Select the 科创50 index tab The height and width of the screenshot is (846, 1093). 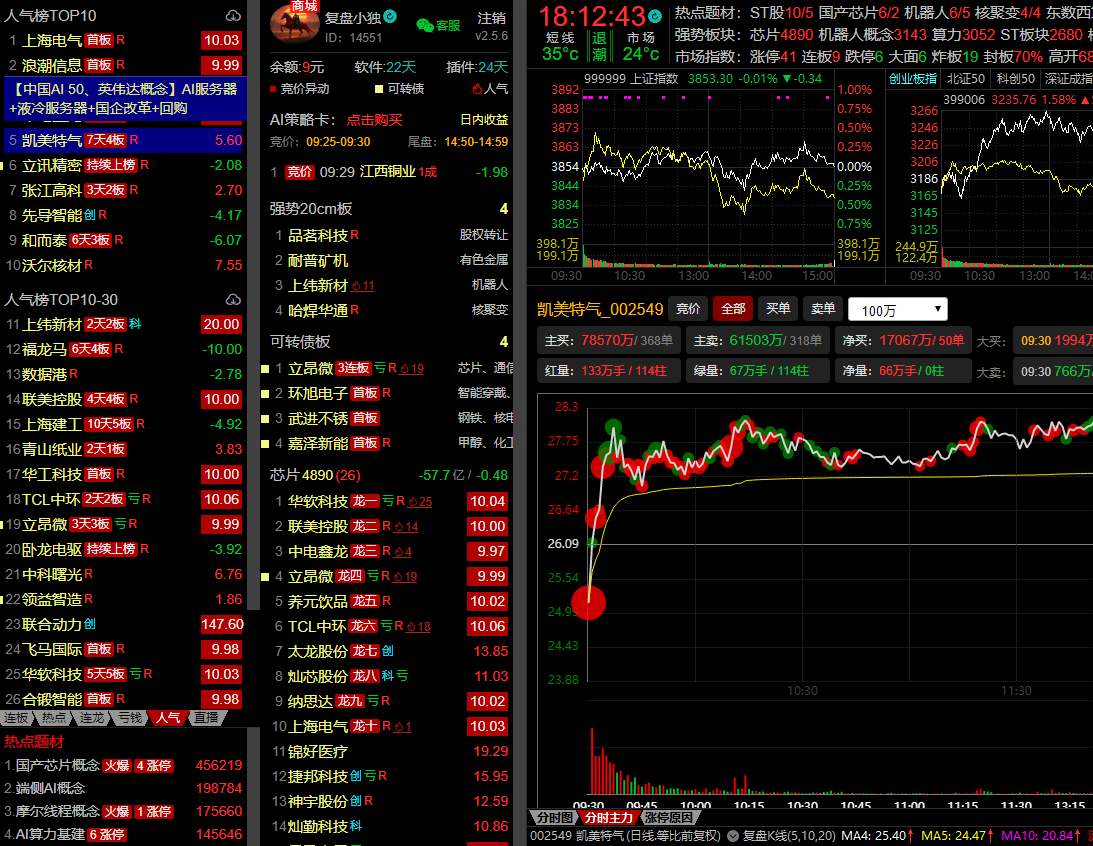click(x=1016, y=79)
